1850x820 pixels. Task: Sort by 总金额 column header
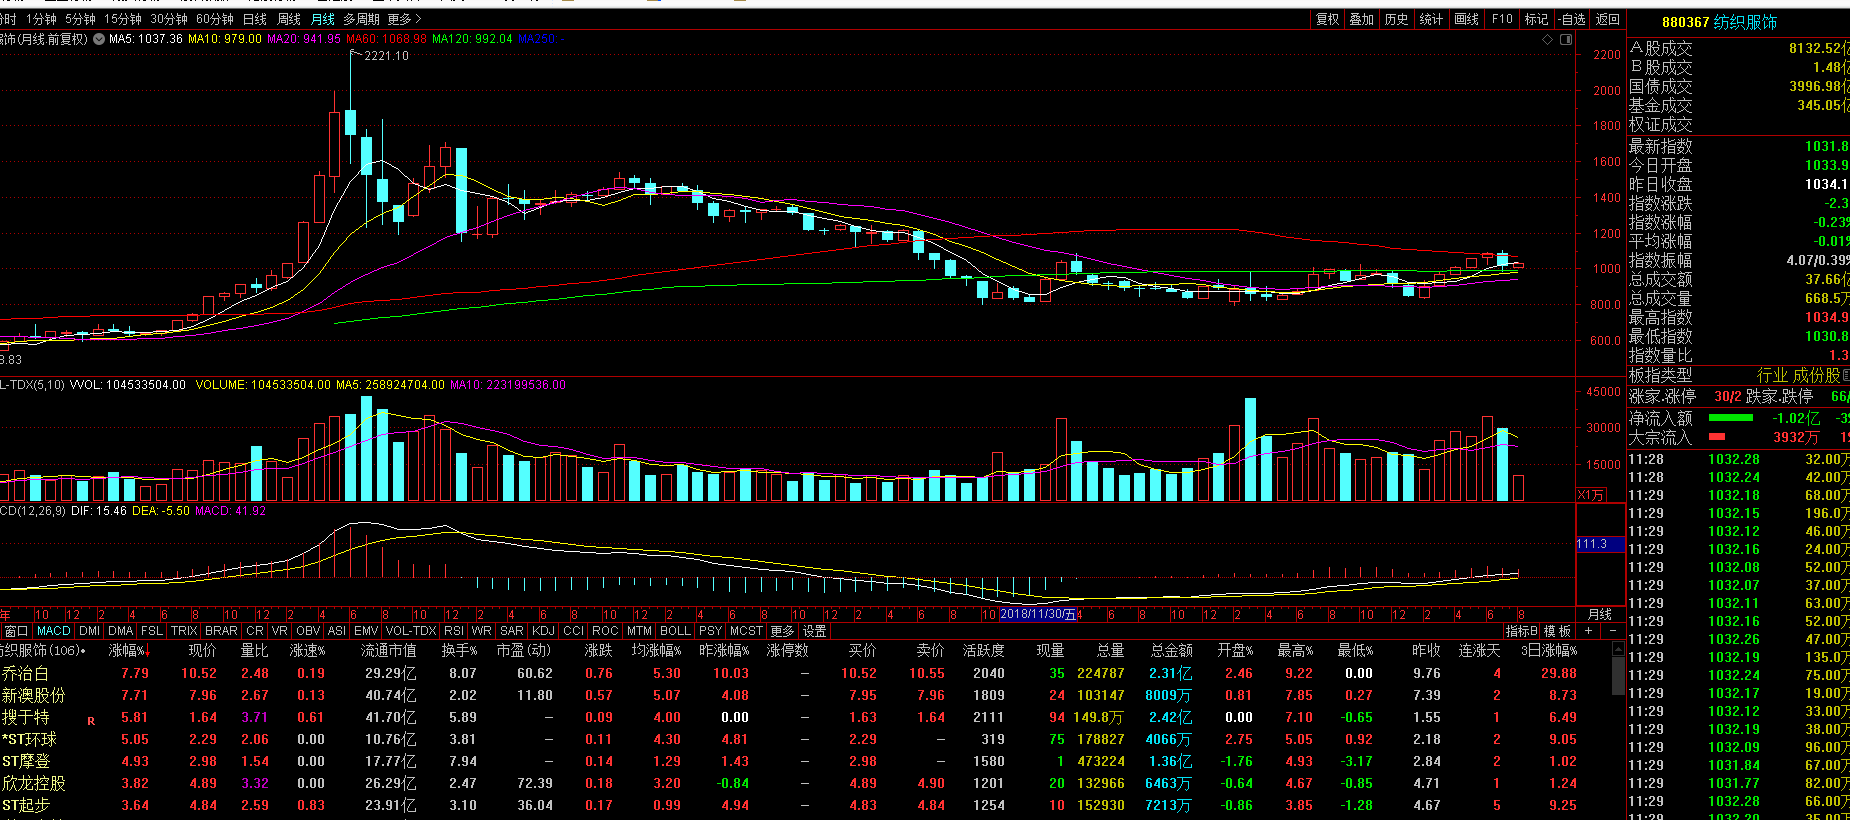(x=1171, y=651)
